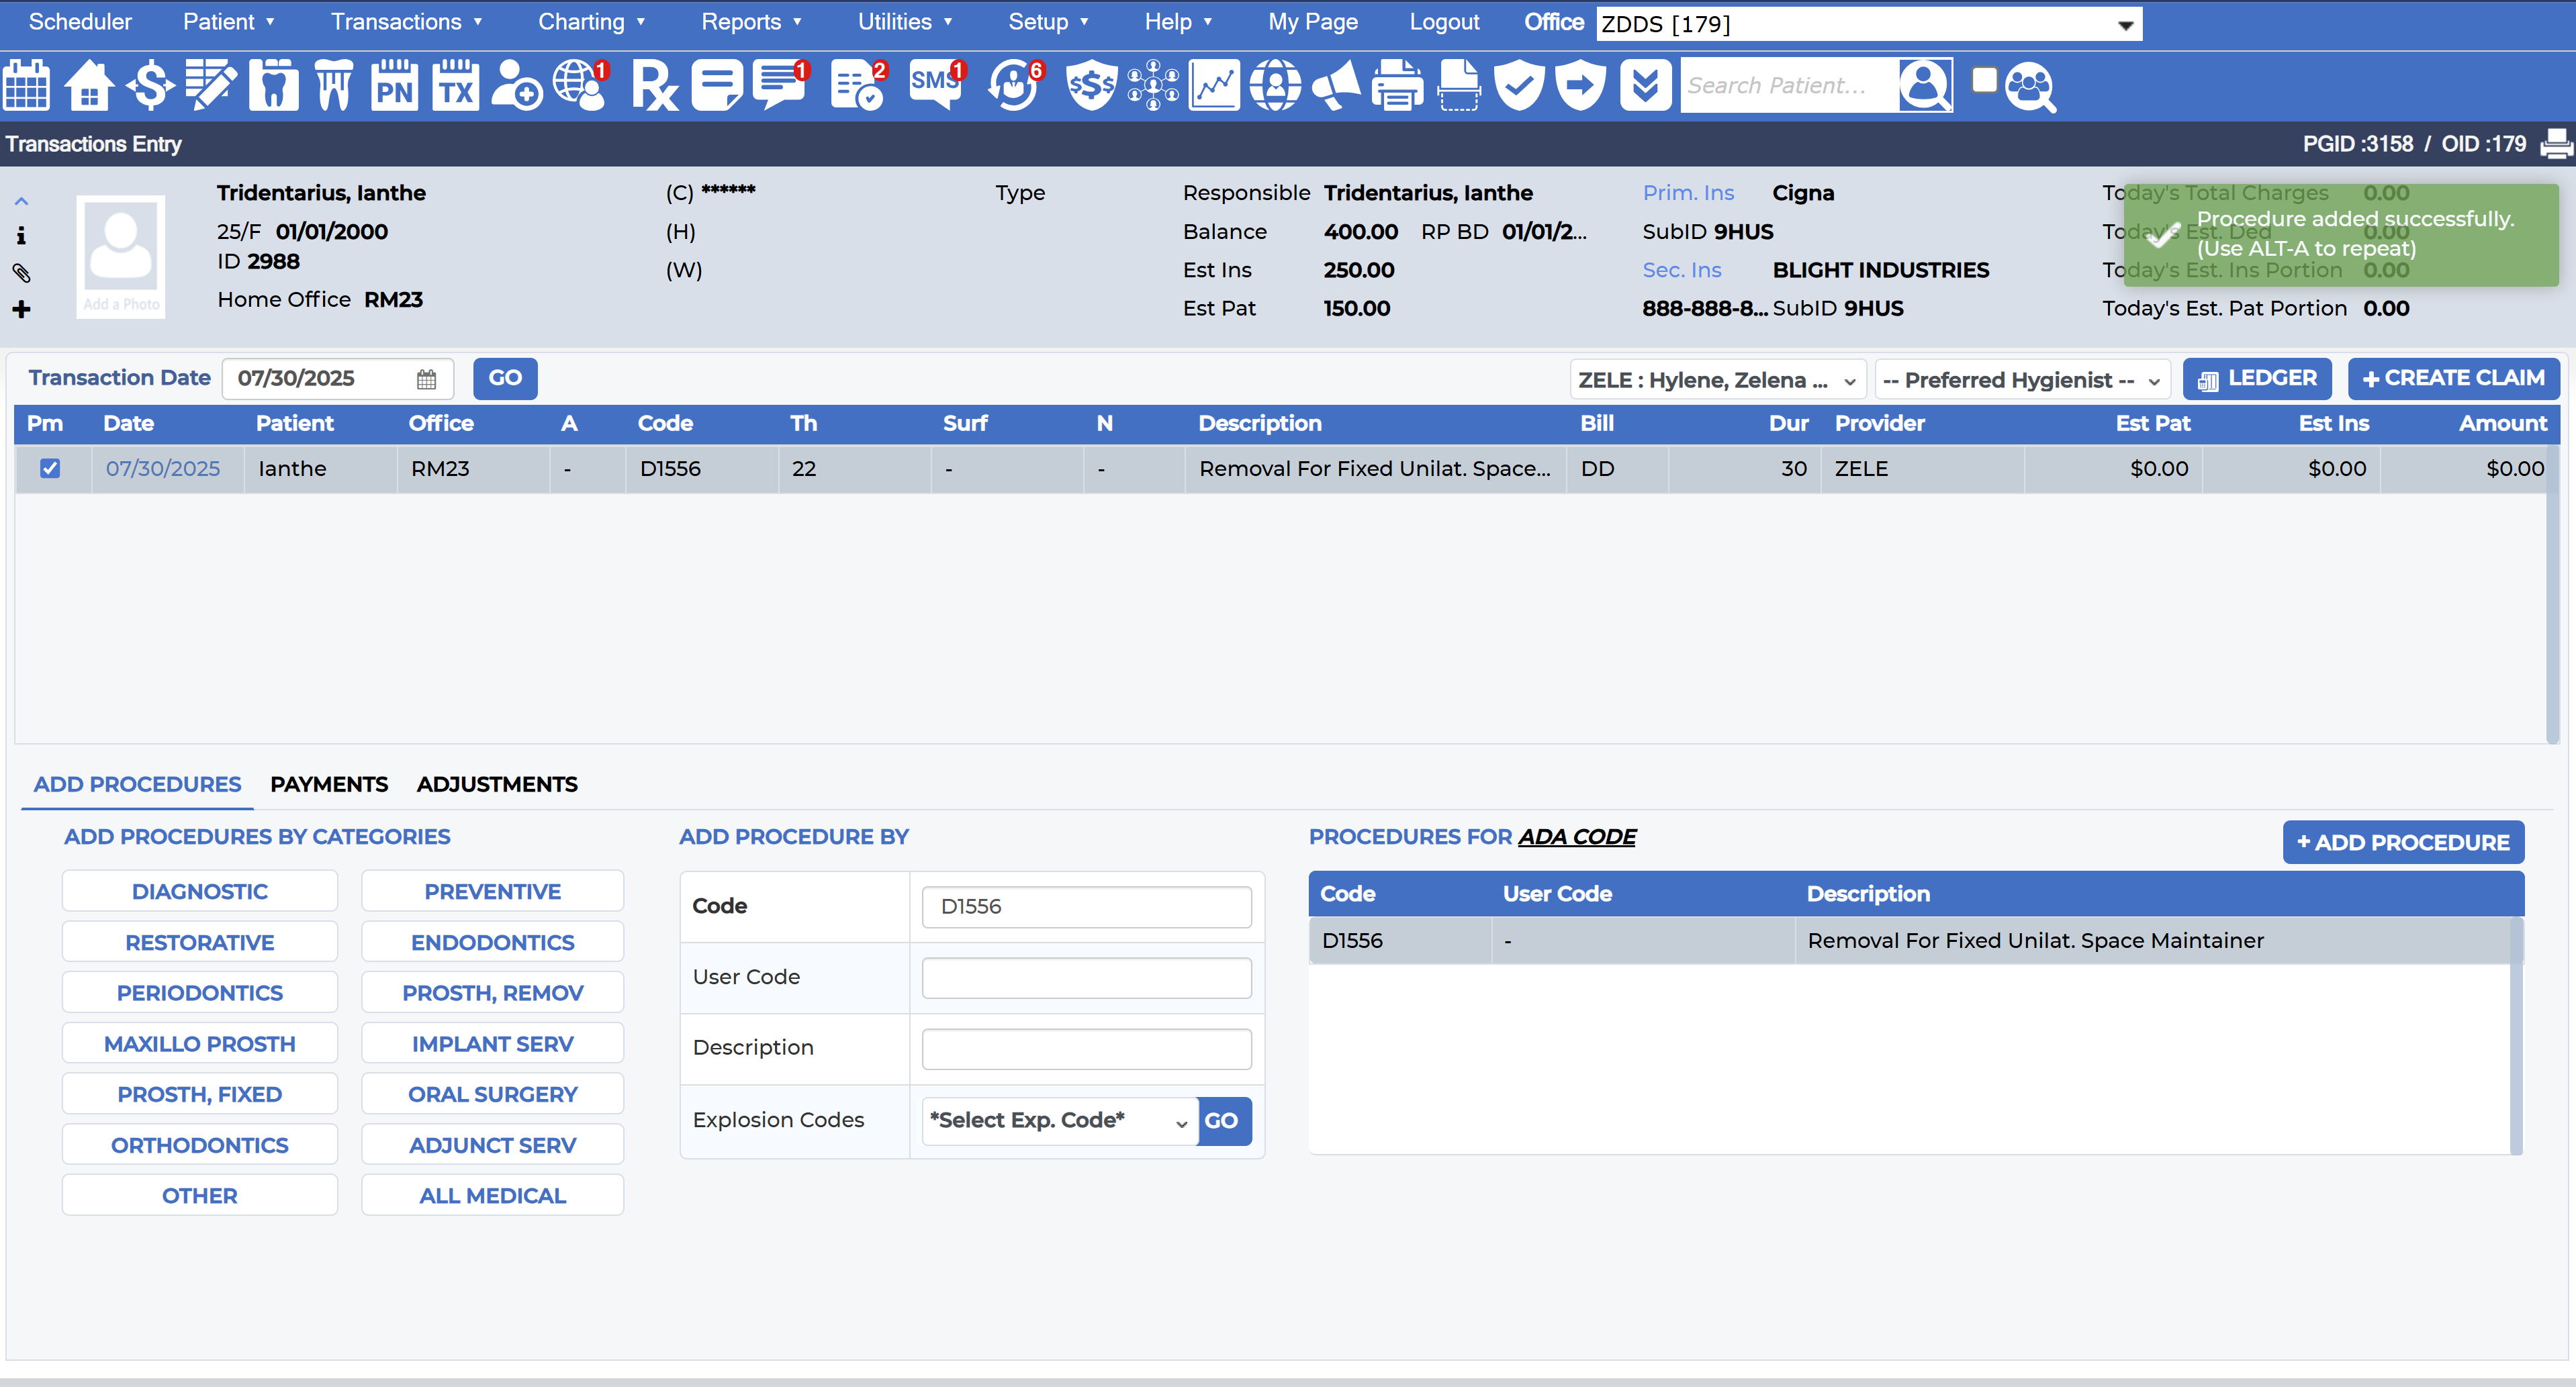Click the shield checkmark eligibility icon
This screenshot has height=1387, width=2576.
tap(1519, 86)
